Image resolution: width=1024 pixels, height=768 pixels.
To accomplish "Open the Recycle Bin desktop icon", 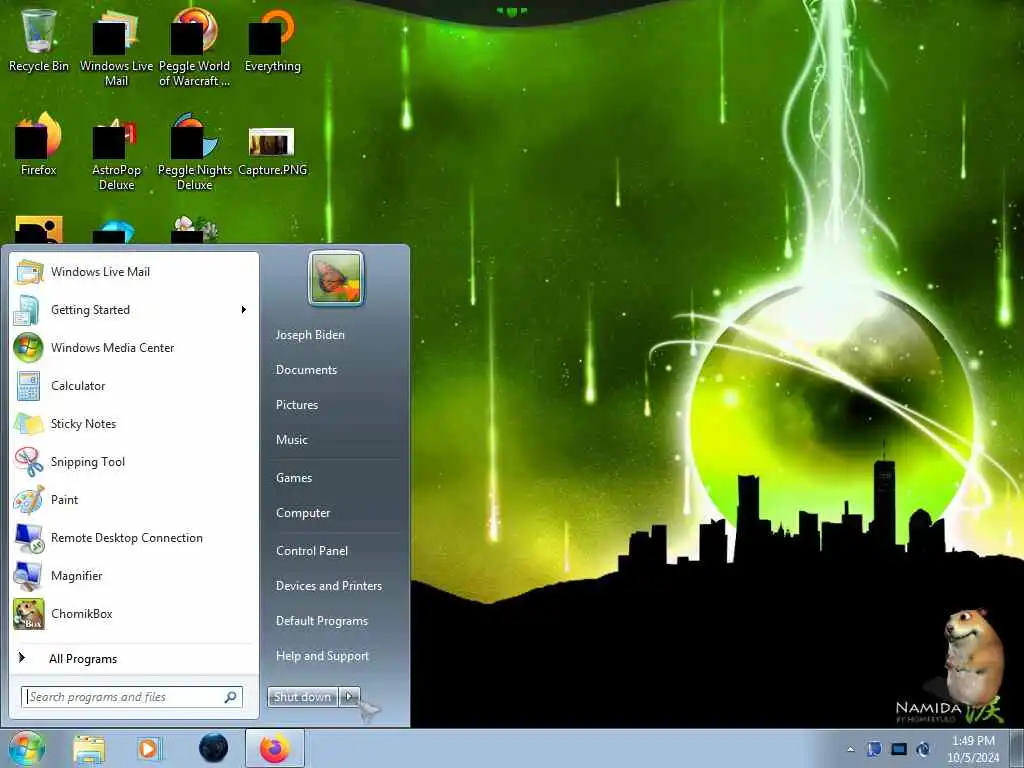I will 39,40.
